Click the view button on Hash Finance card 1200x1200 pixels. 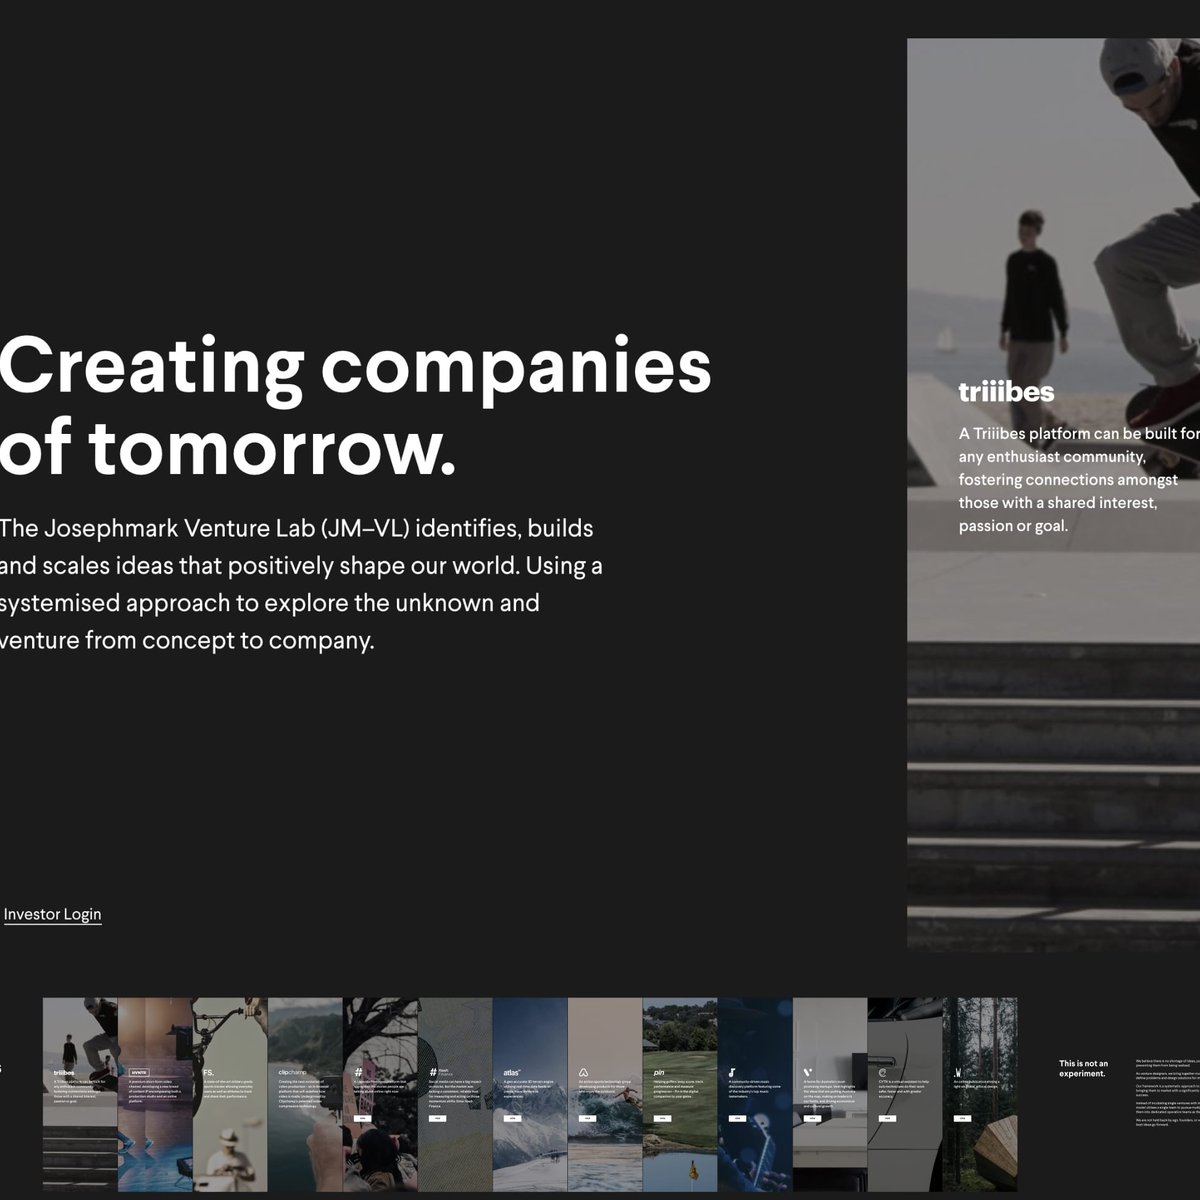pyautogui.click(x=437, y=1118)
